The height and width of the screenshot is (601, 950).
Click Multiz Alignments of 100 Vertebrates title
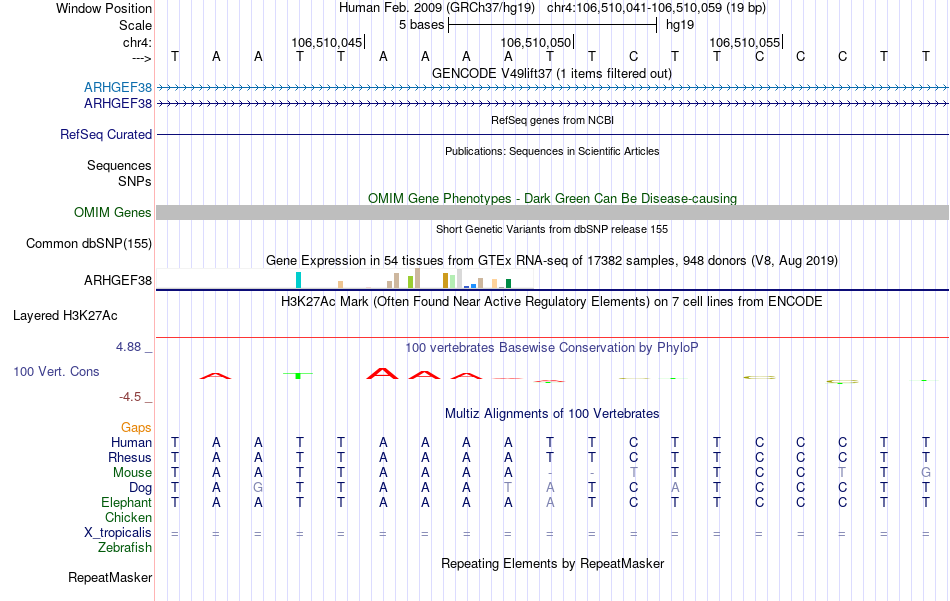[552, 414]
